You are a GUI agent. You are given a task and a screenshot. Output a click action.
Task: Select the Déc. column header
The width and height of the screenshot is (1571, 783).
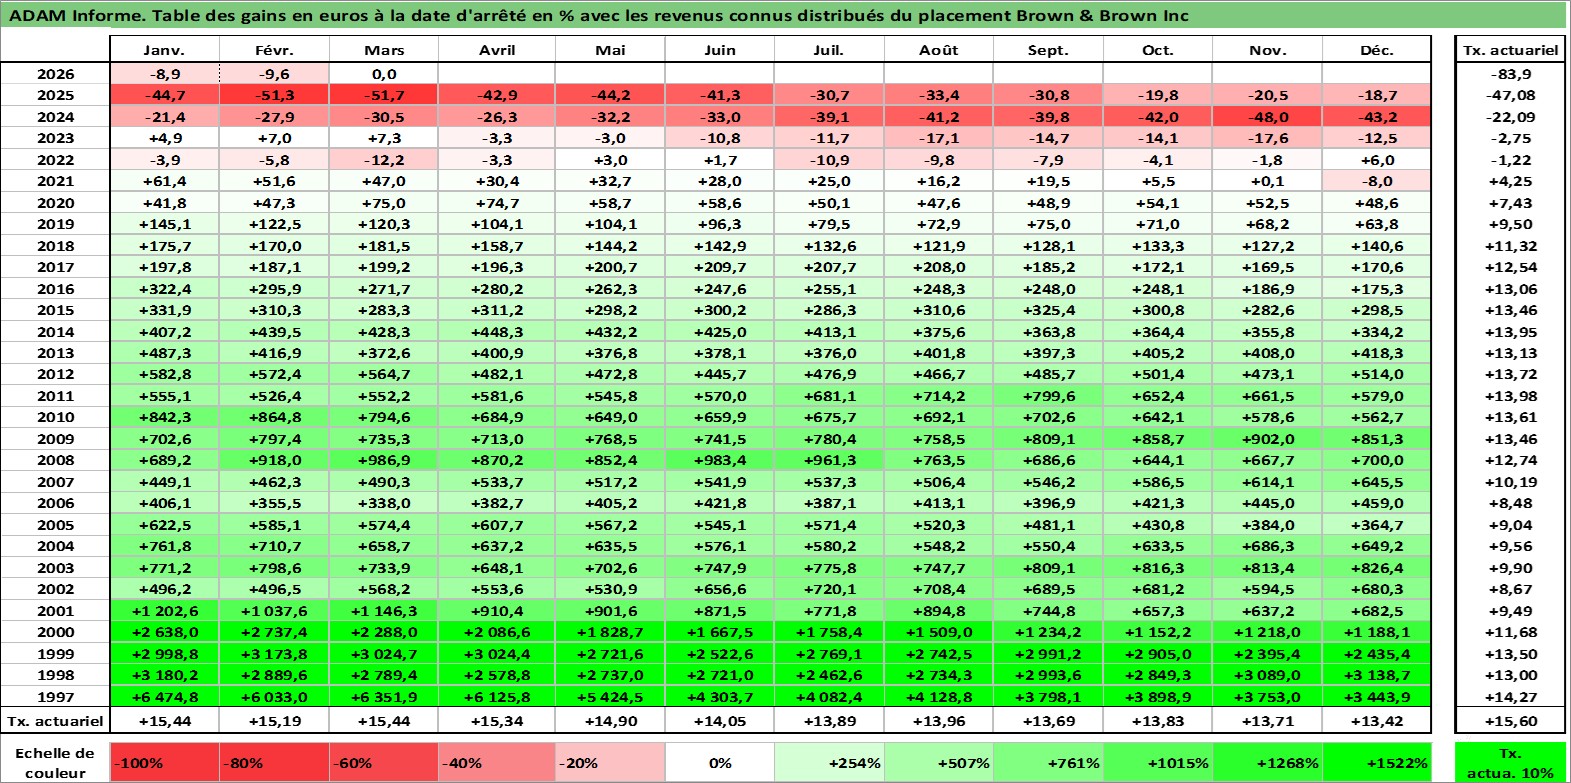1377,50
